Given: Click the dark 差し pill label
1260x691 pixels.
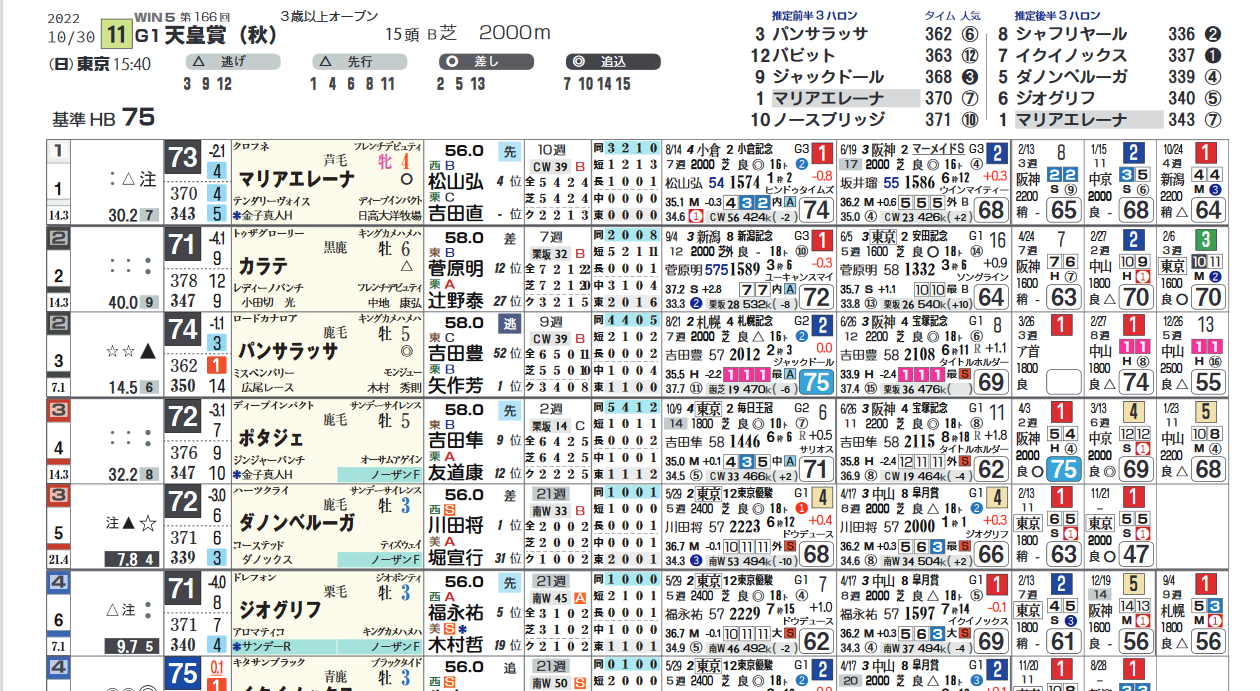Looking at the screenshot, I should pos(485,62).
